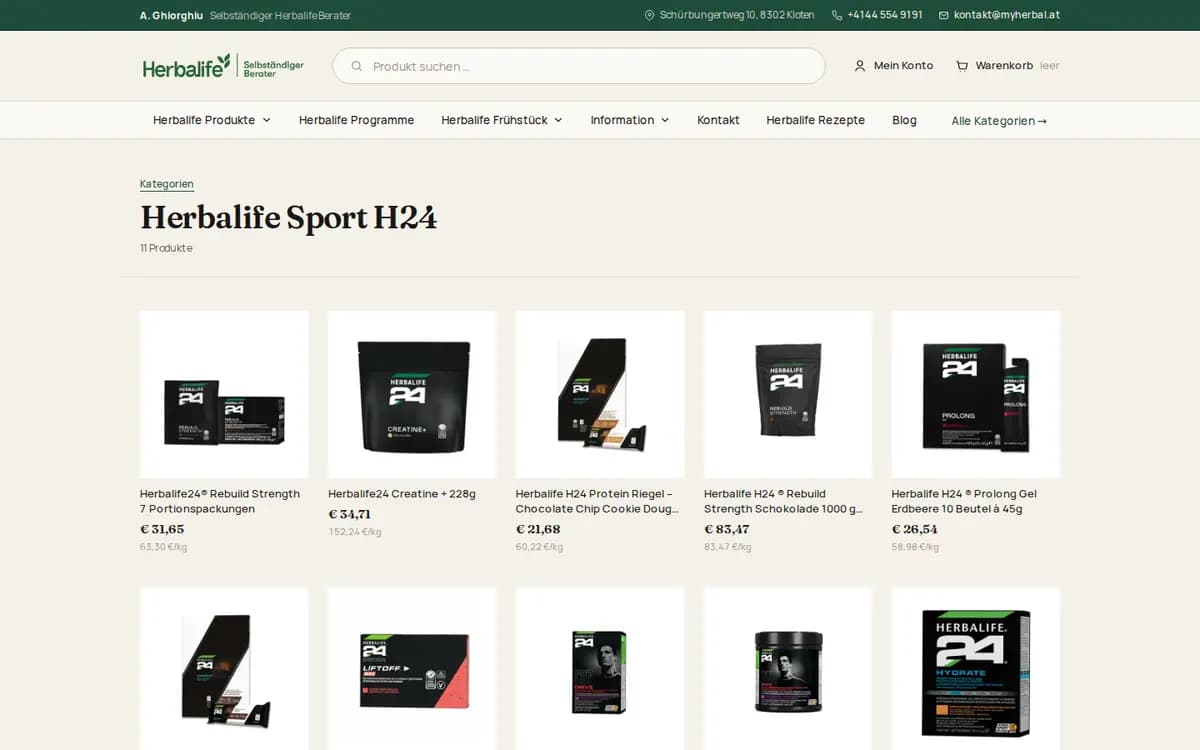Open the H24 Hydrate product image
Image resolution: width=1200 pixels, height=750 pixels.
point(976,669)
